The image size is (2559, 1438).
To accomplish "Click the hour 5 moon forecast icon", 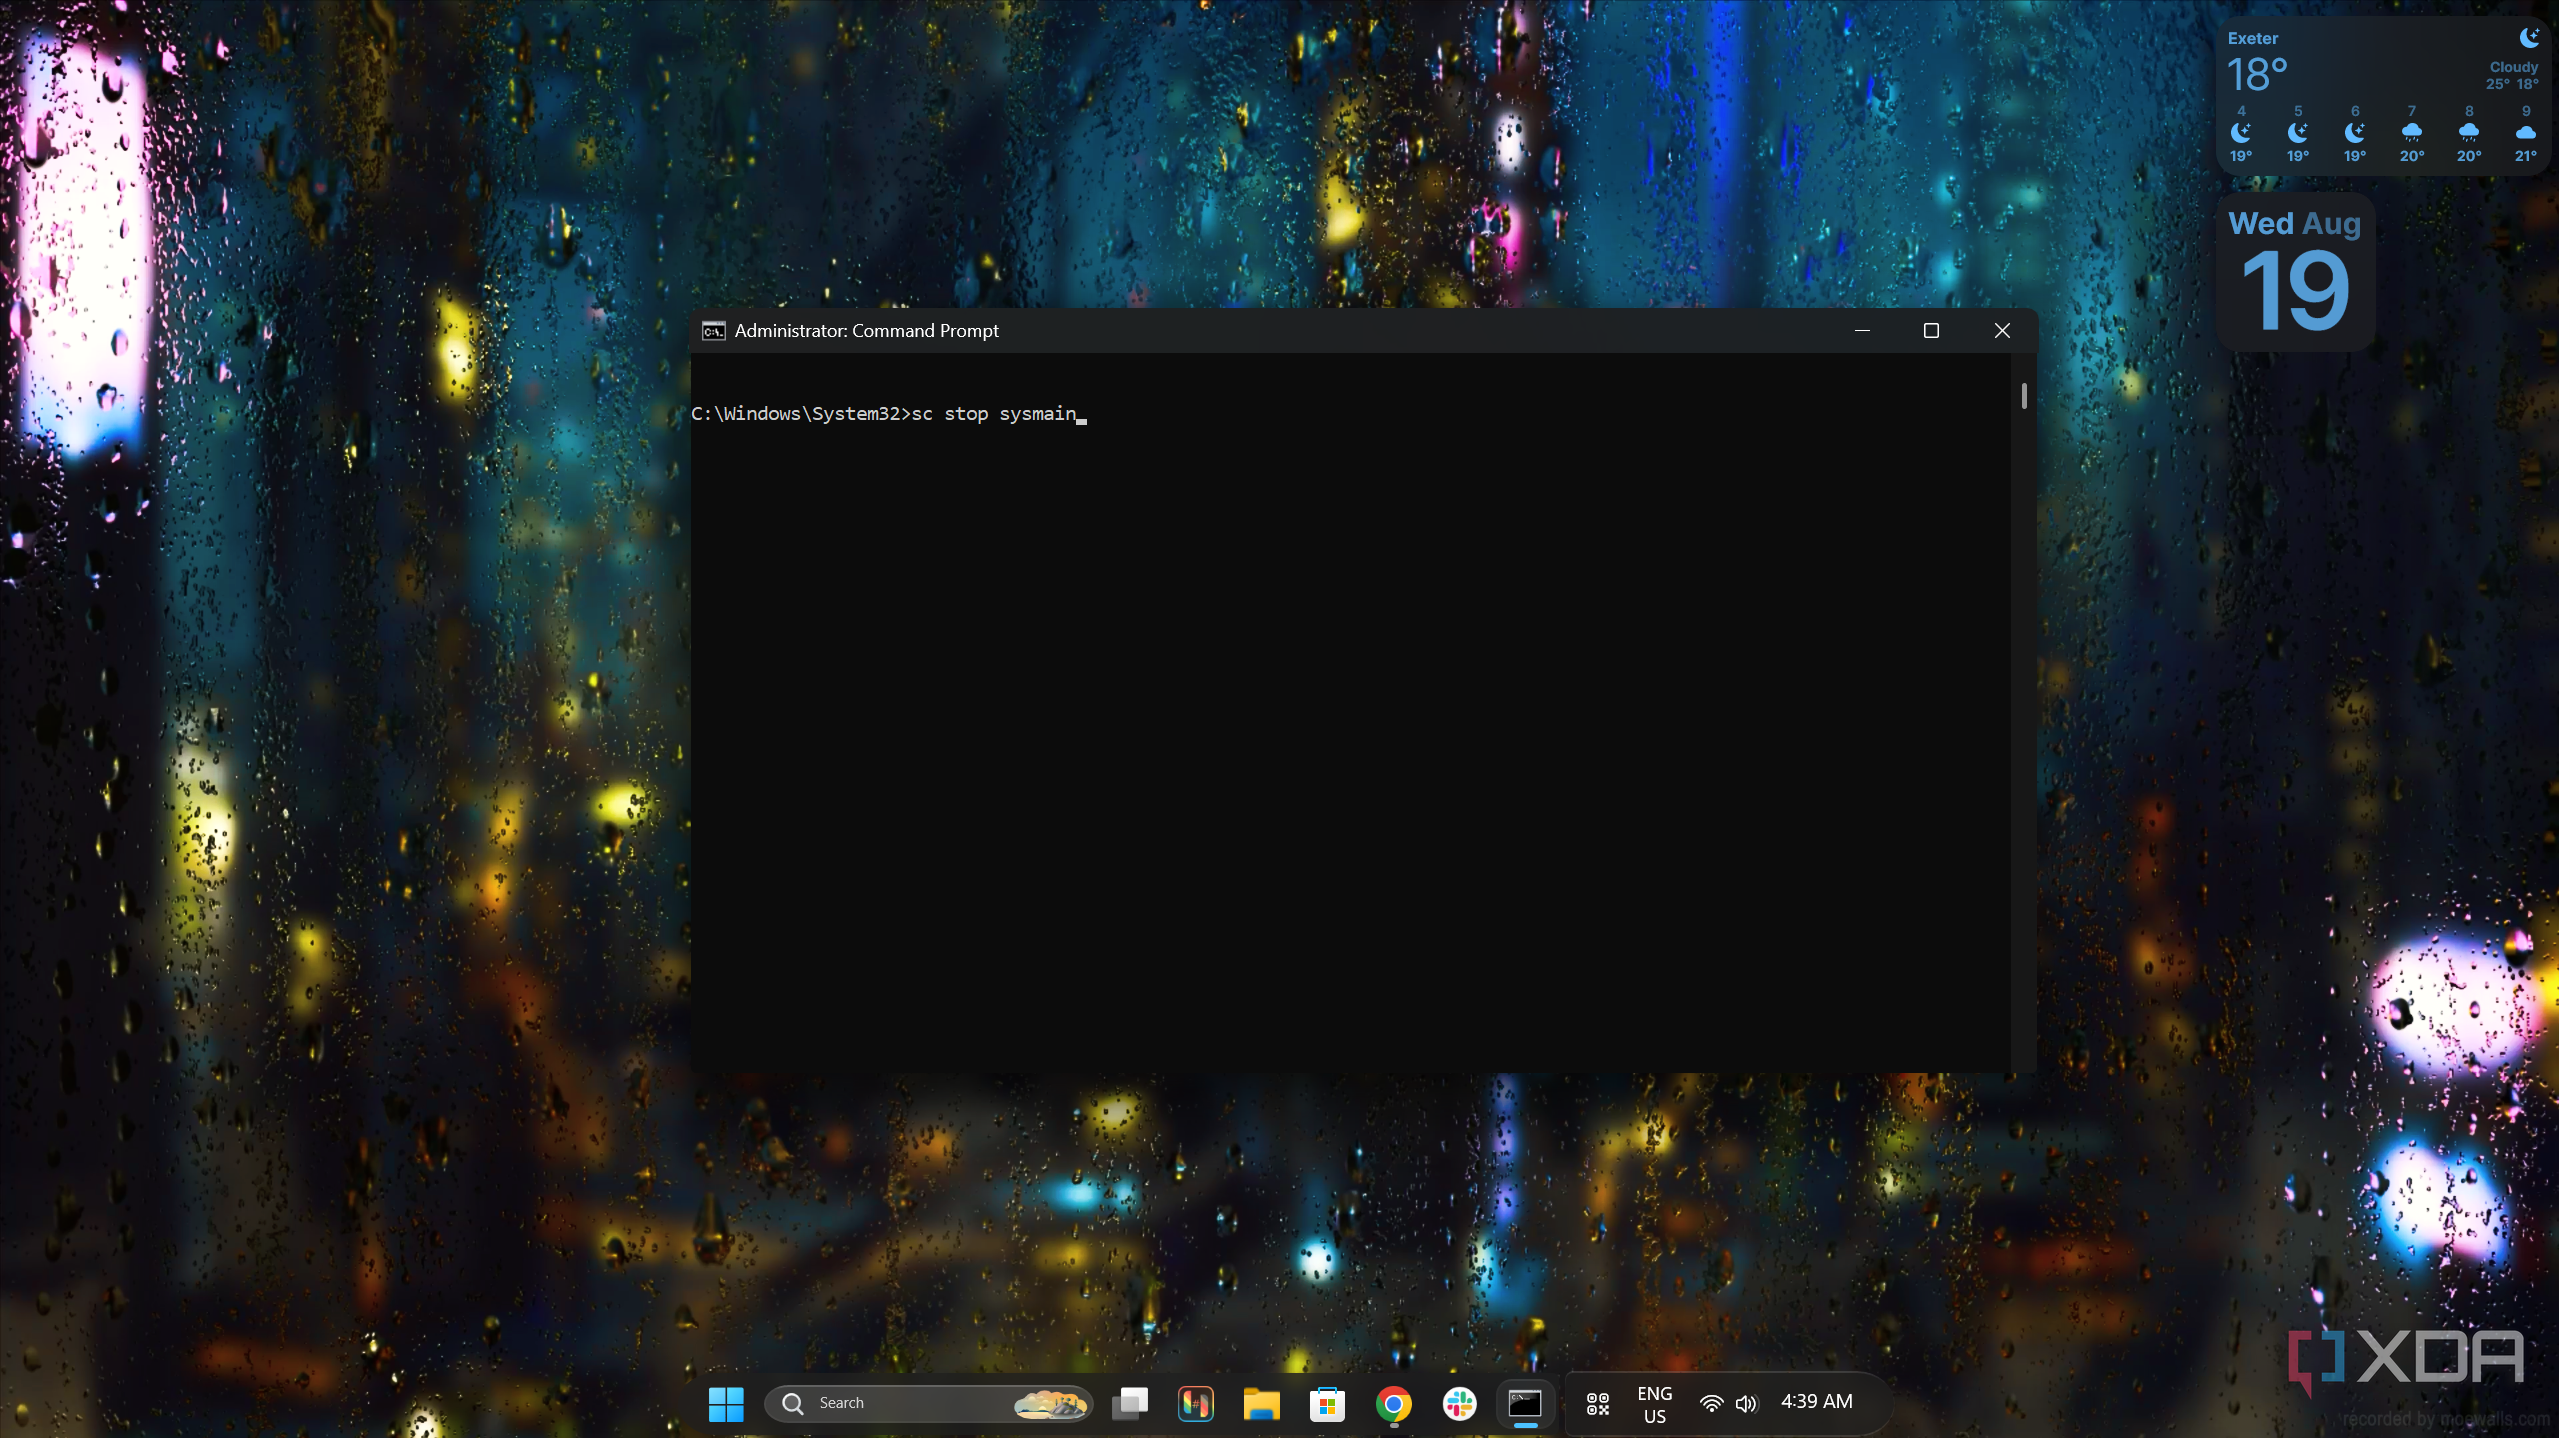I will tap(2297, 133).
